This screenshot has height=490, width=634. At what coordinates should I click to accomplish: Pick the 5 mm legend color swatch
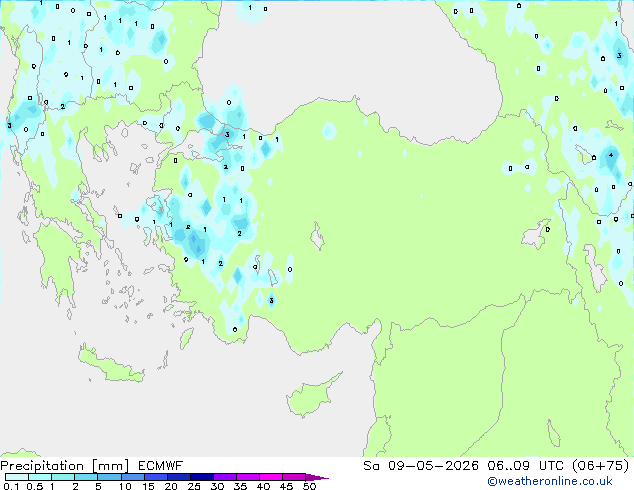(x=110, y=477)
